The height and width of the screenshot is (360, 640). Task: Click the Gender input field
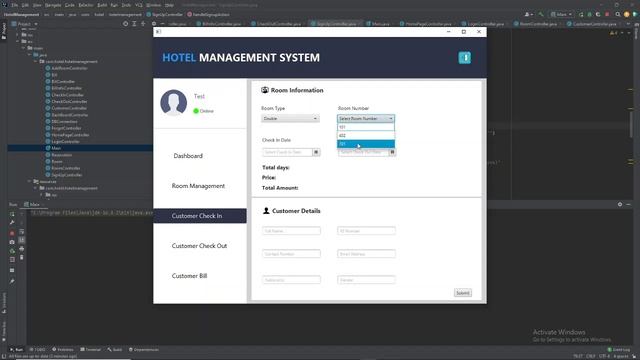coord(366,280)
